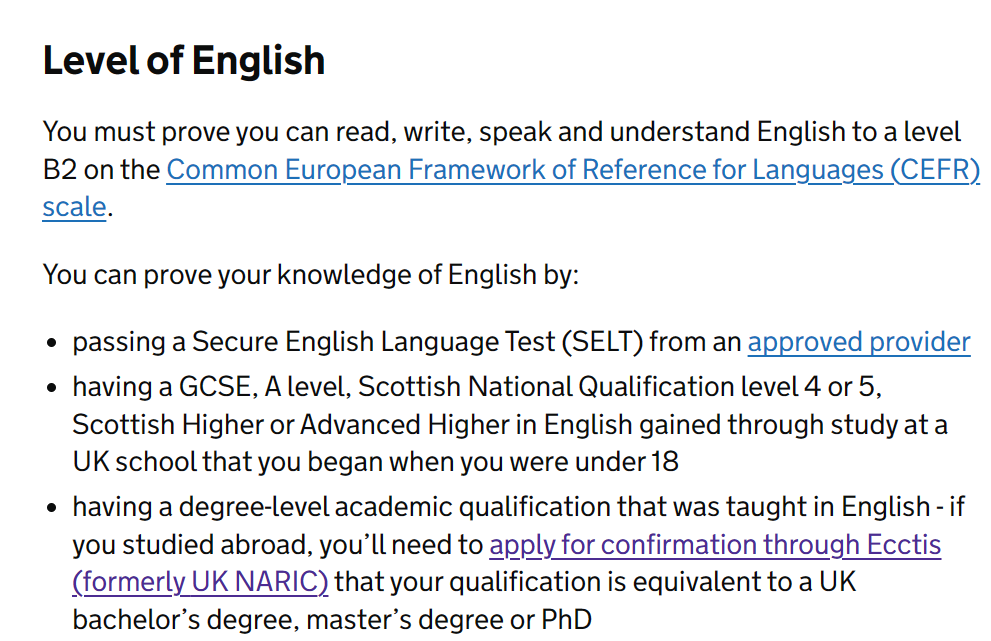The width and height of the screenshot is (991, 641).
Task: Click the bullet marker before "having a degree-level"
Action: tap(52, 508)
